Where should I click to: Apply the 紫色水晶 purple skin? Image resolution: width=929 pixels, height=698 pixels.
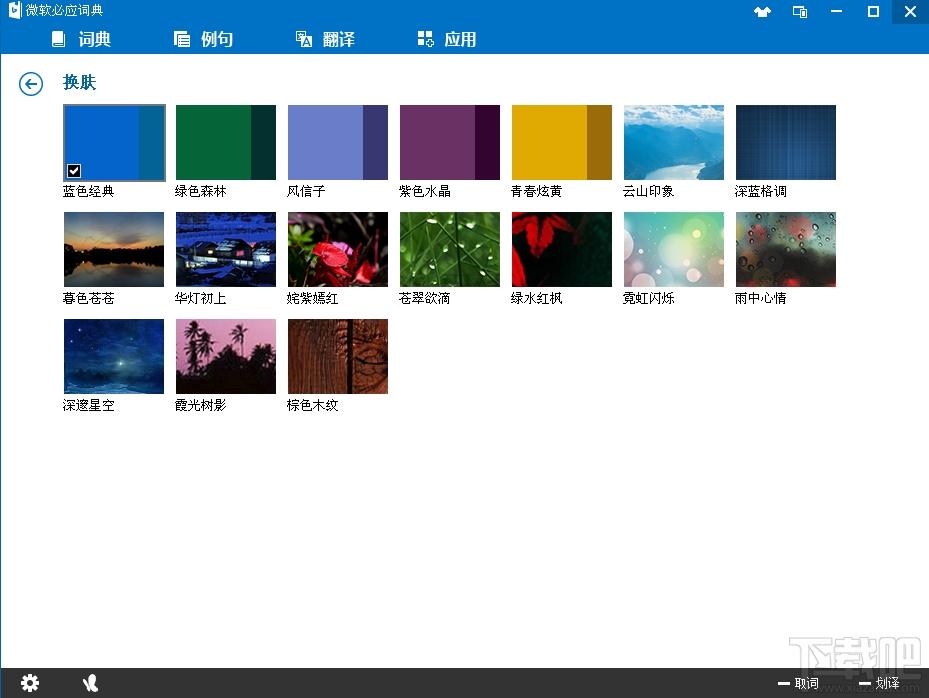(450, 143)
